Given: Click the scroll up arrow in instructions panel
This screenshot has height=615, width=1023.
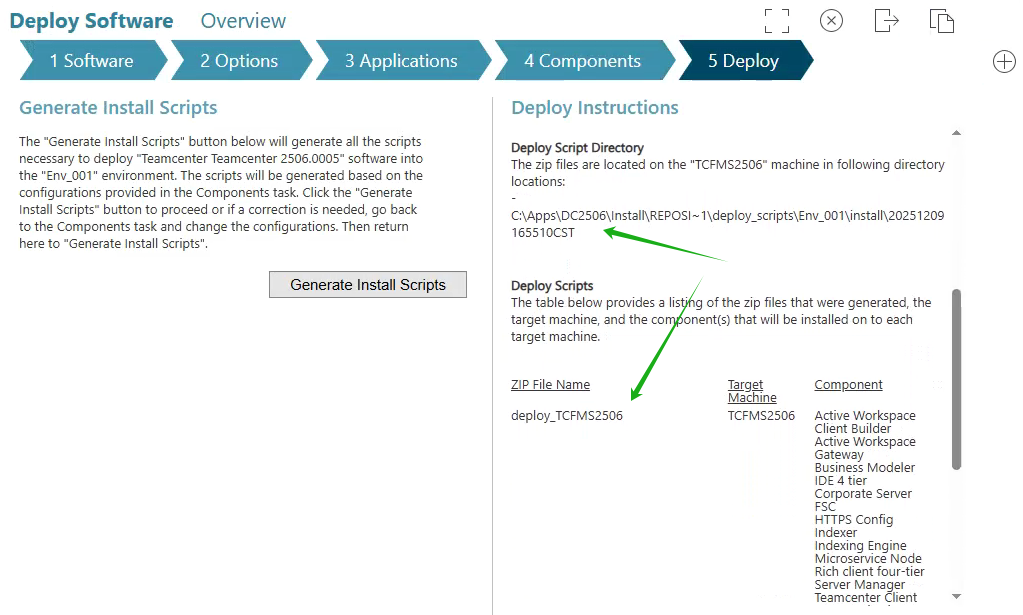Looking at the screenshot, I should point(956,133).
